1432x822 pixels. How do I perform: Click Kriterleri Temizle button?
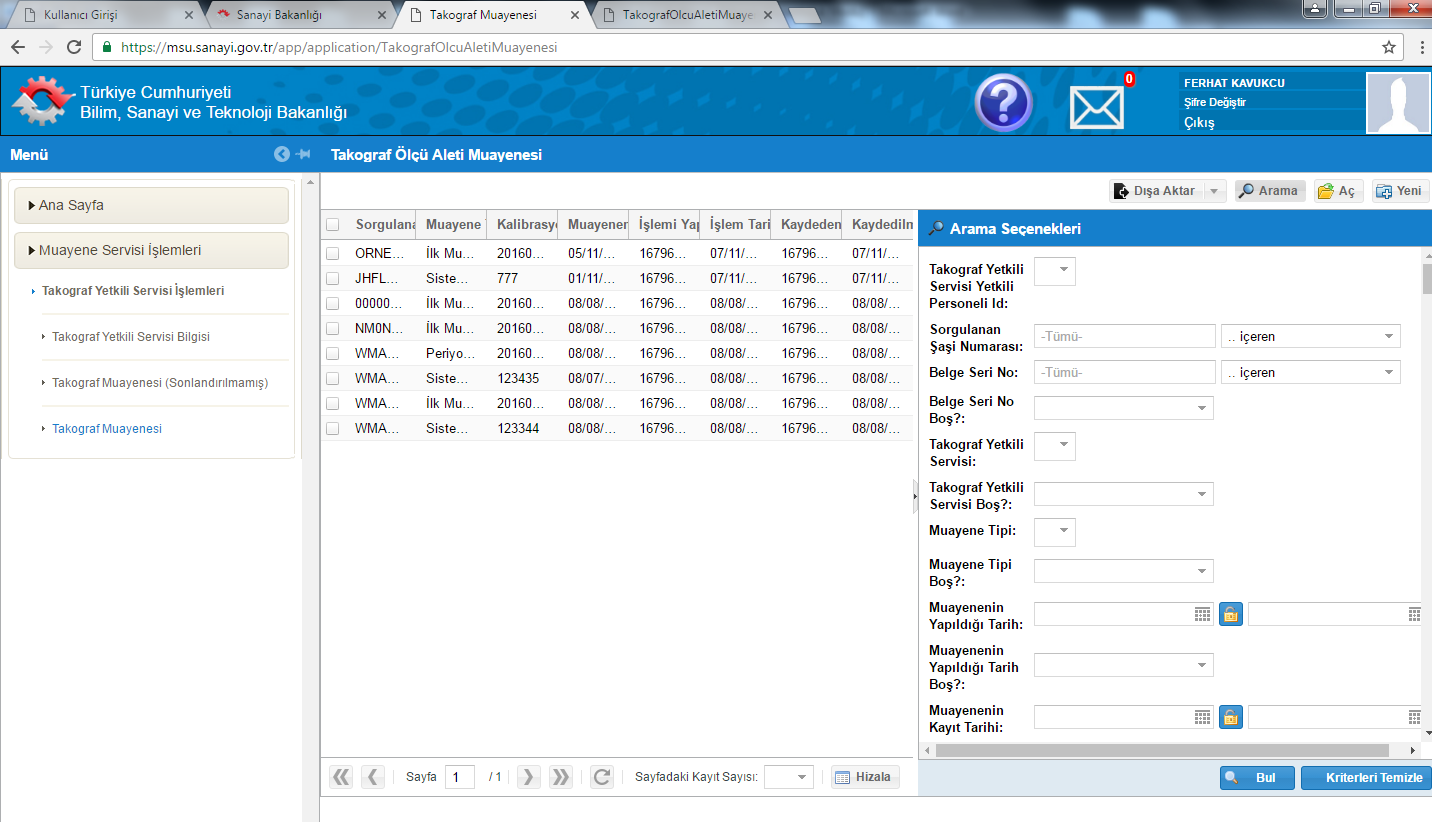[x=1366, y=778]
